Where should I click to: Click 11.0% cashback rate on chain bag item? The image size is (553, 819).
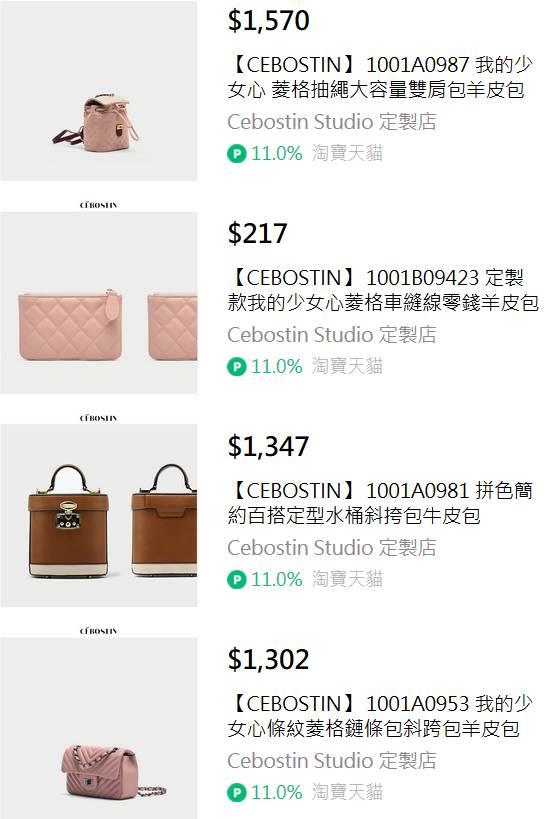[276, 793]
